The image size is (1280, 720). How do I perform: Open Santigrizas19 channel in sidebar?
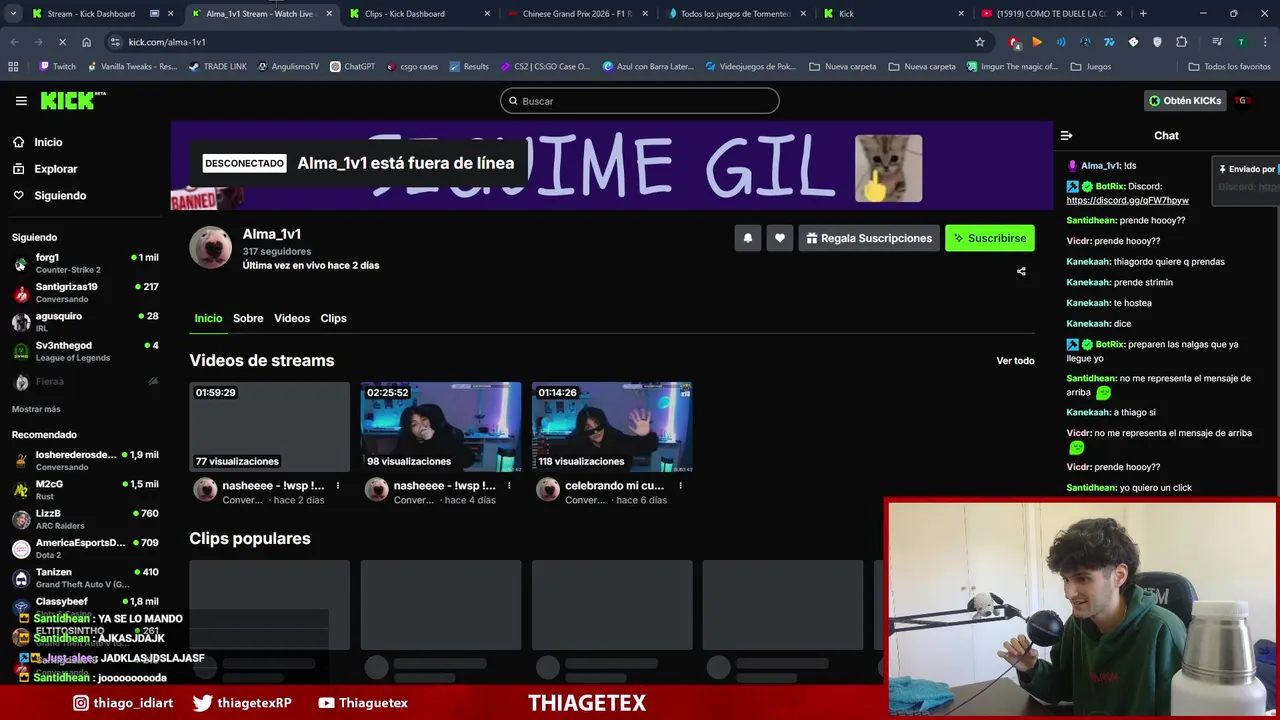[84, 292]
